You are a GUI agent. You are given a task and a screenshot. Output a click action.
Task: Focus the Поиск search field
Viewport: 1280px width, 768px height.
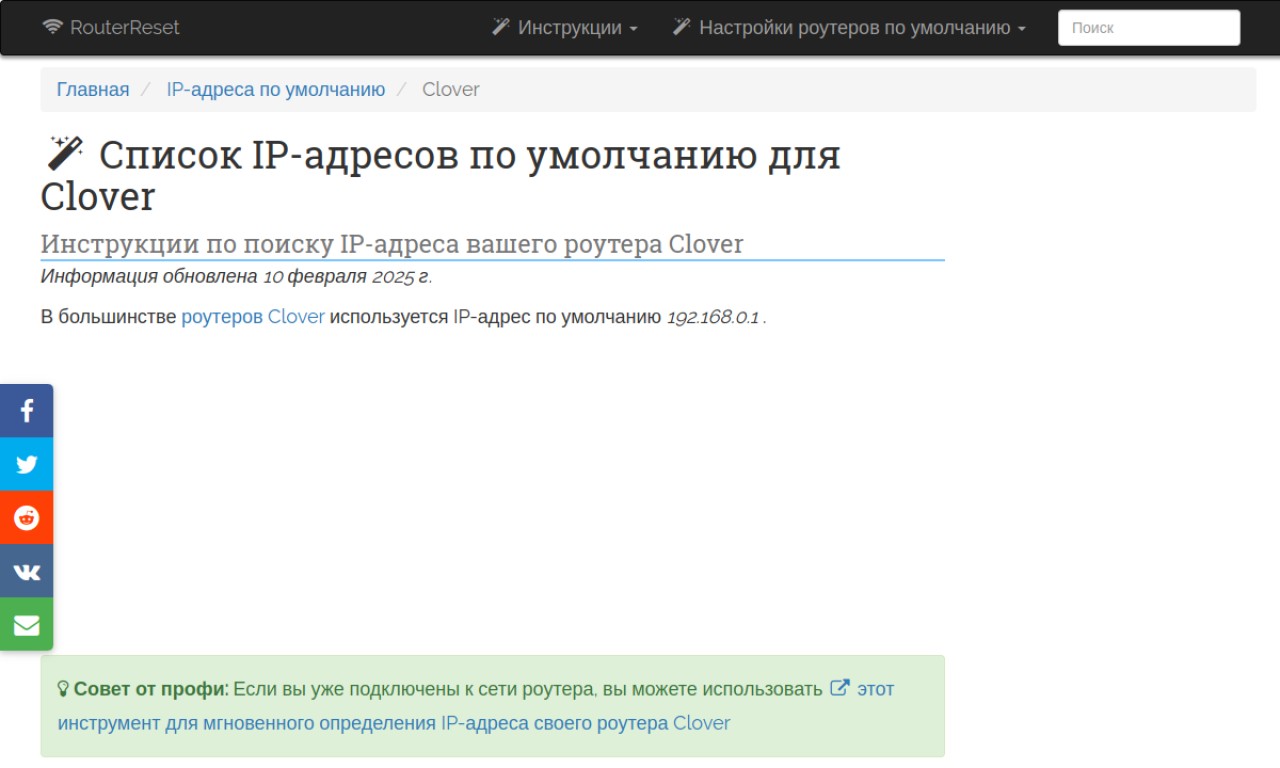click(x=1149, y=28)
